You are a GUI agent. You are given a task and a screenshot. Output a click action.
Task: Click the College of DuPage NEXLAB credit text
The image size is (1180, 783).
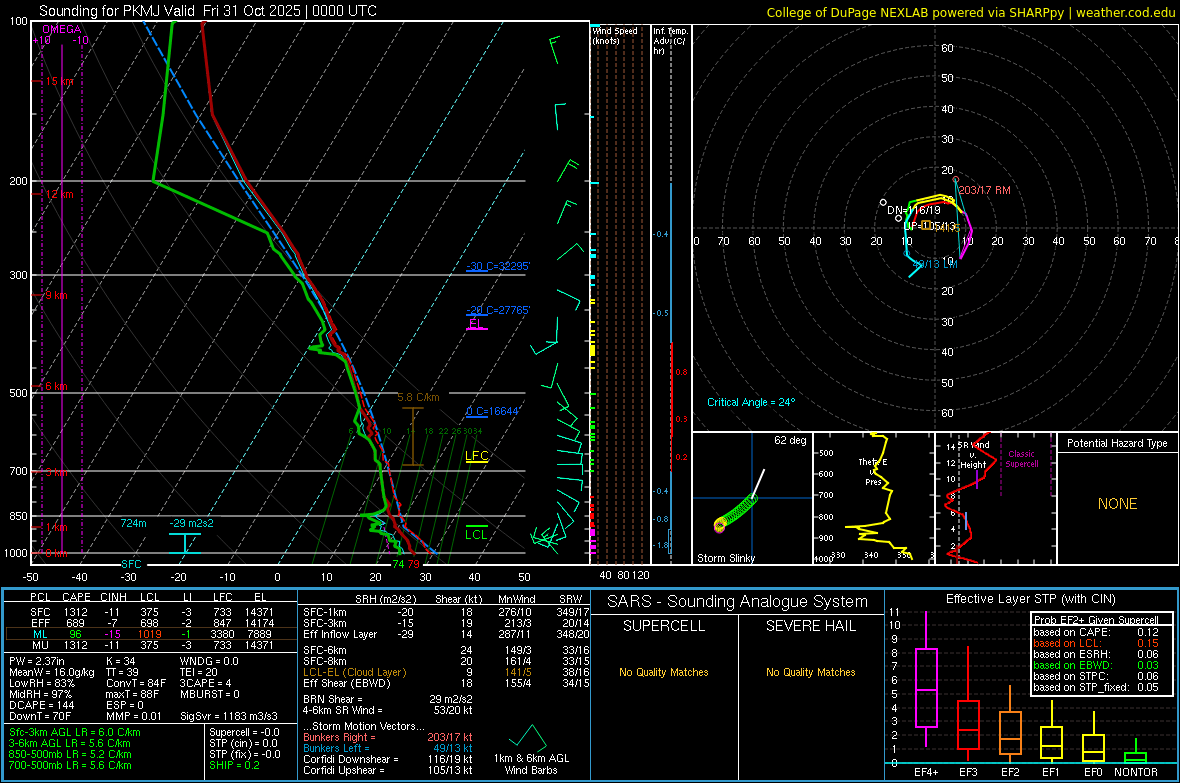(971, 12)
